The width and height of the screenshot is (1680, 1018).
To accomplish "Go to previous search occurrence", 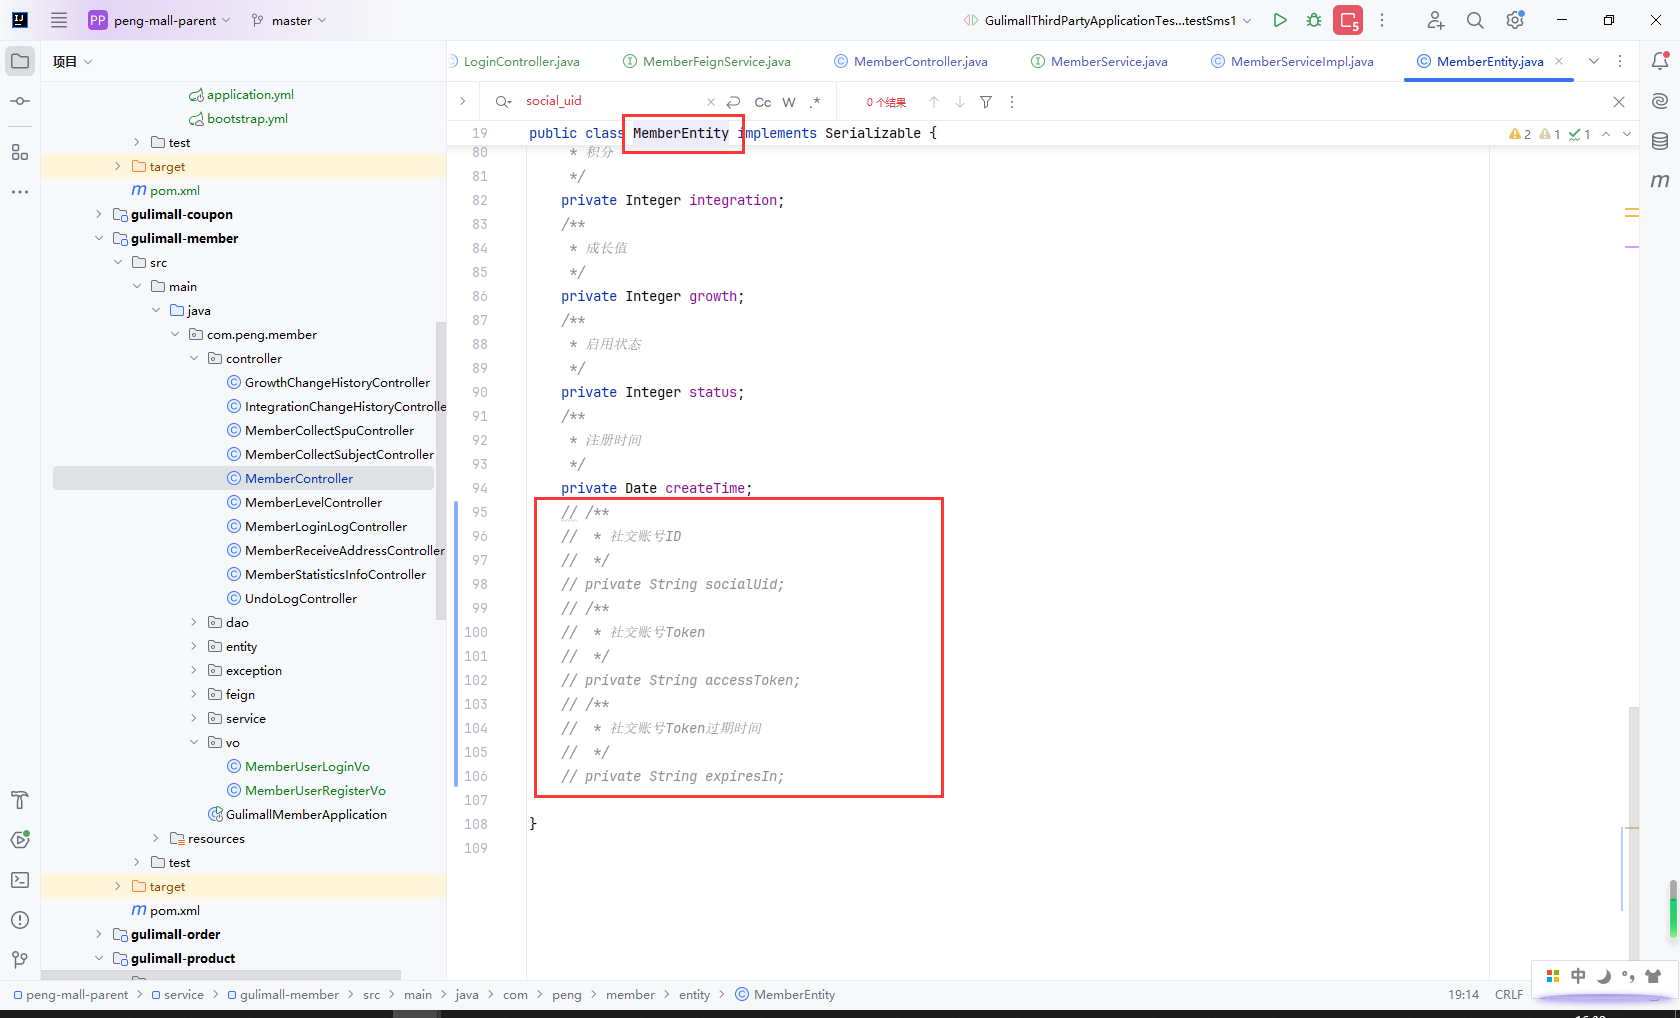I will 934,102.
